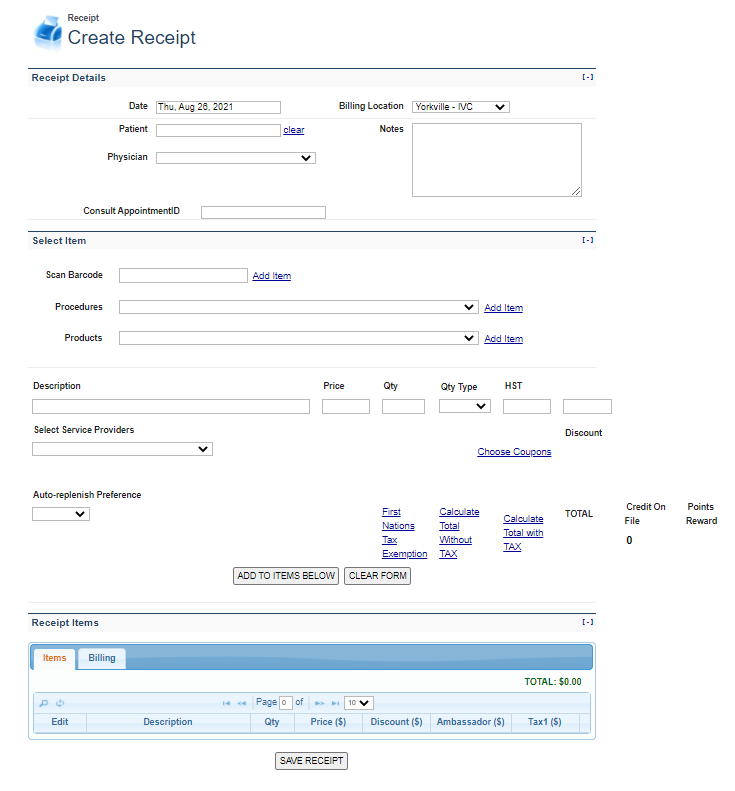Click the Create Receipt printer icon
Image resolution: width=735 pixels, height=791 pixels.
coord(47,32)
